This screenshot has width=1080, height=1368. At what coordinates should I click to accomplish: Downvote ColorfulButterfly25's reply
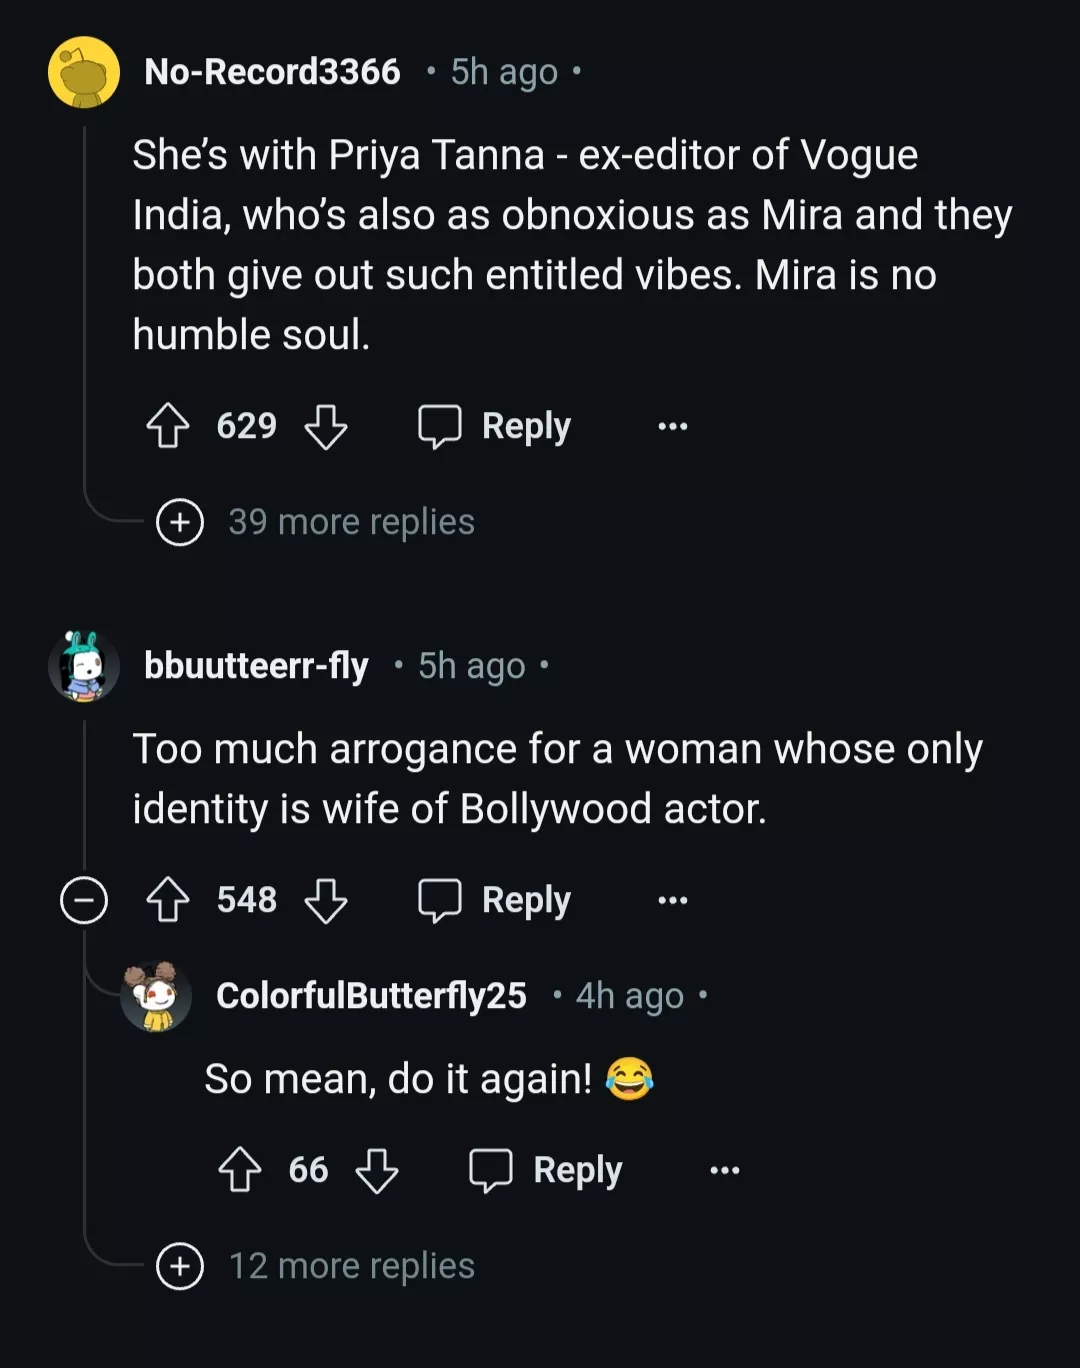coord(377,1170)
